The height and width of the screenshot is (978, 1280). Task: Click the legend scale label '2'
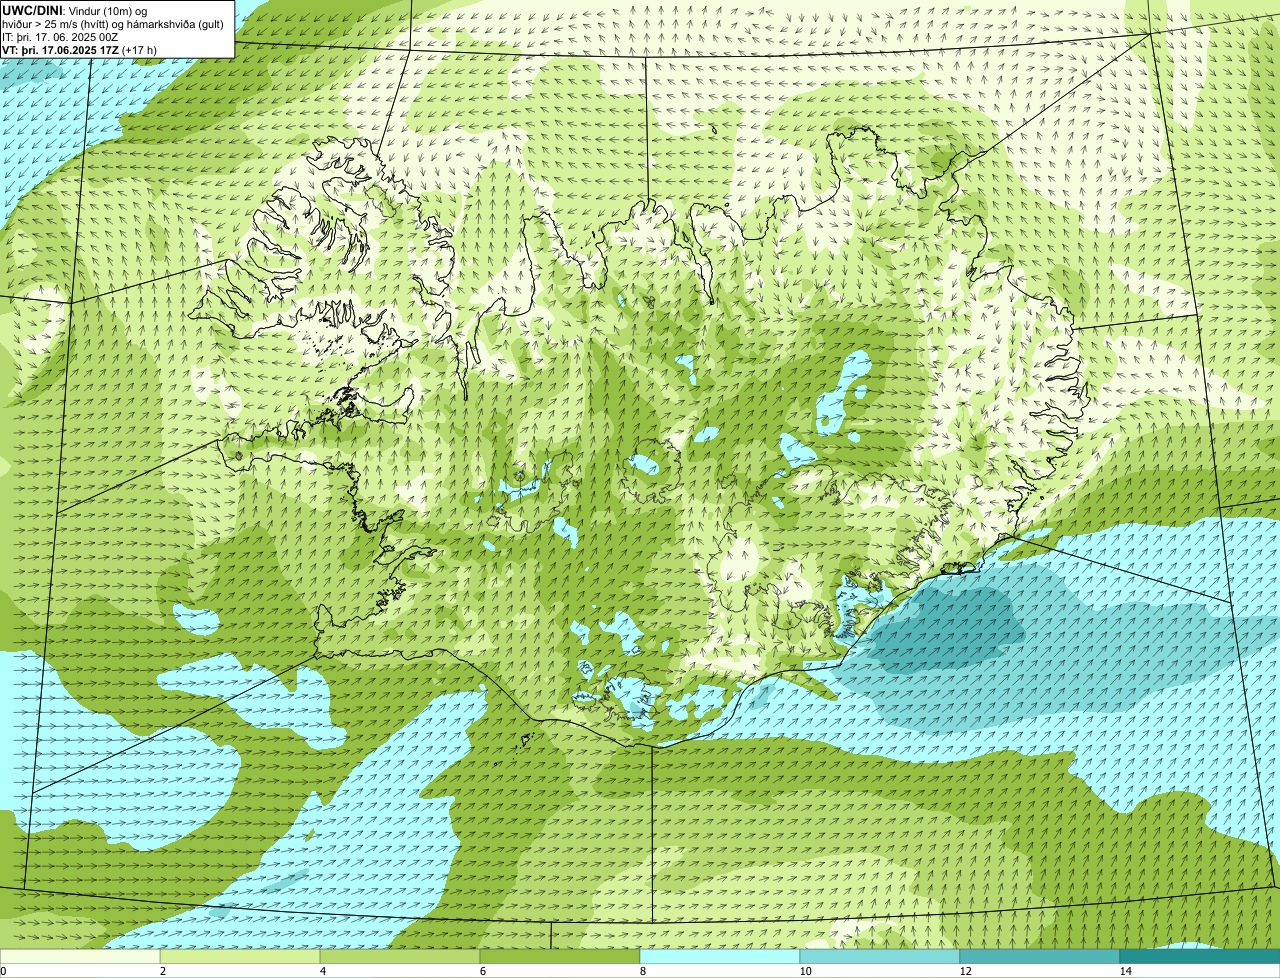162,971
